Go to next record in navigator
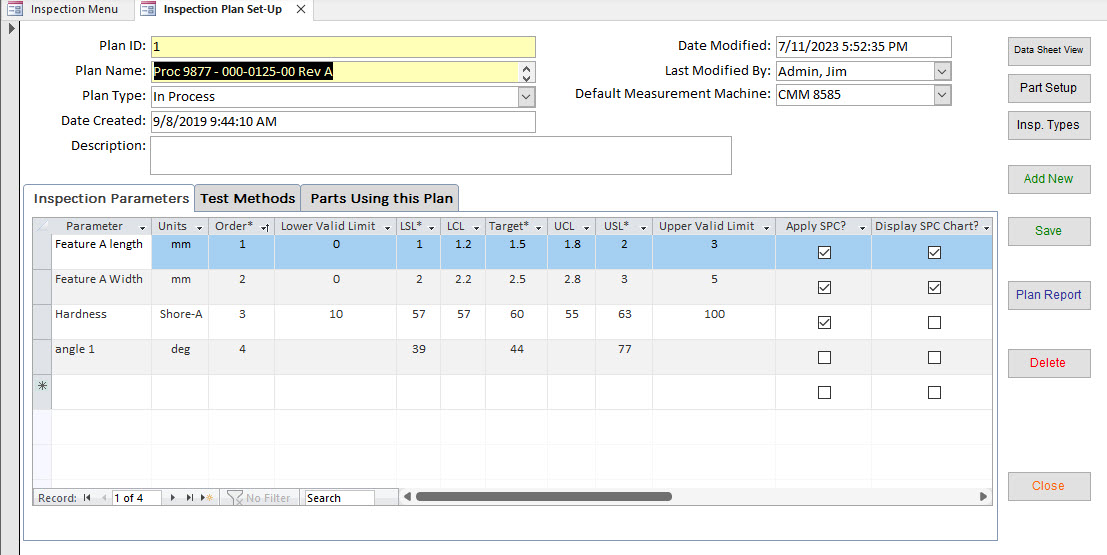Image resolution: width=1107 pixels, height=555 pixels. (173, 498)
